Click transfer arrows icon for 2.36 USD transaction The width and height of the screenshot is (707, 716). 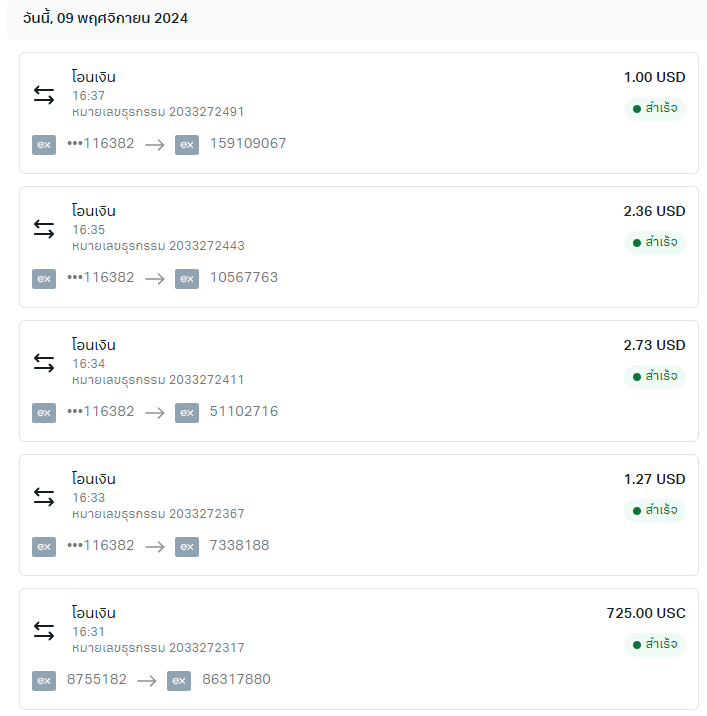point(44,229)
